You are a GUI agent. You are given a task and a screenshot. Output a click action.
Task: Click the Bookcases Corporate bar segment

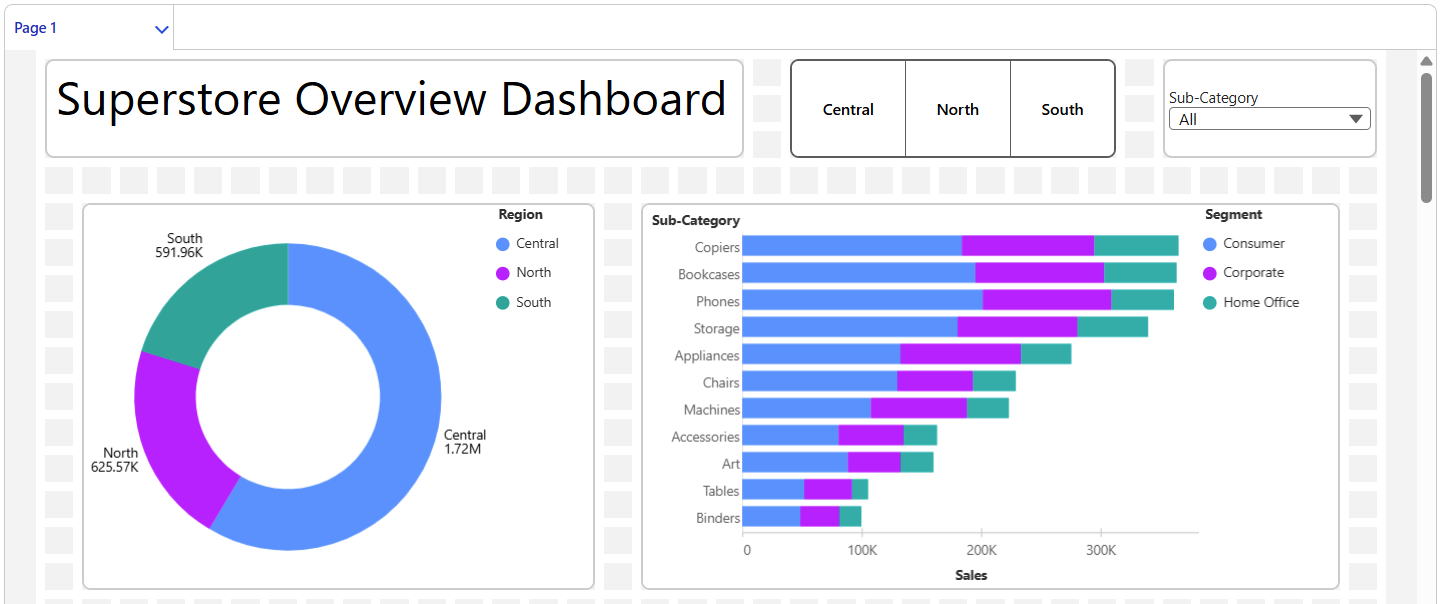(x=1039, y=273)
